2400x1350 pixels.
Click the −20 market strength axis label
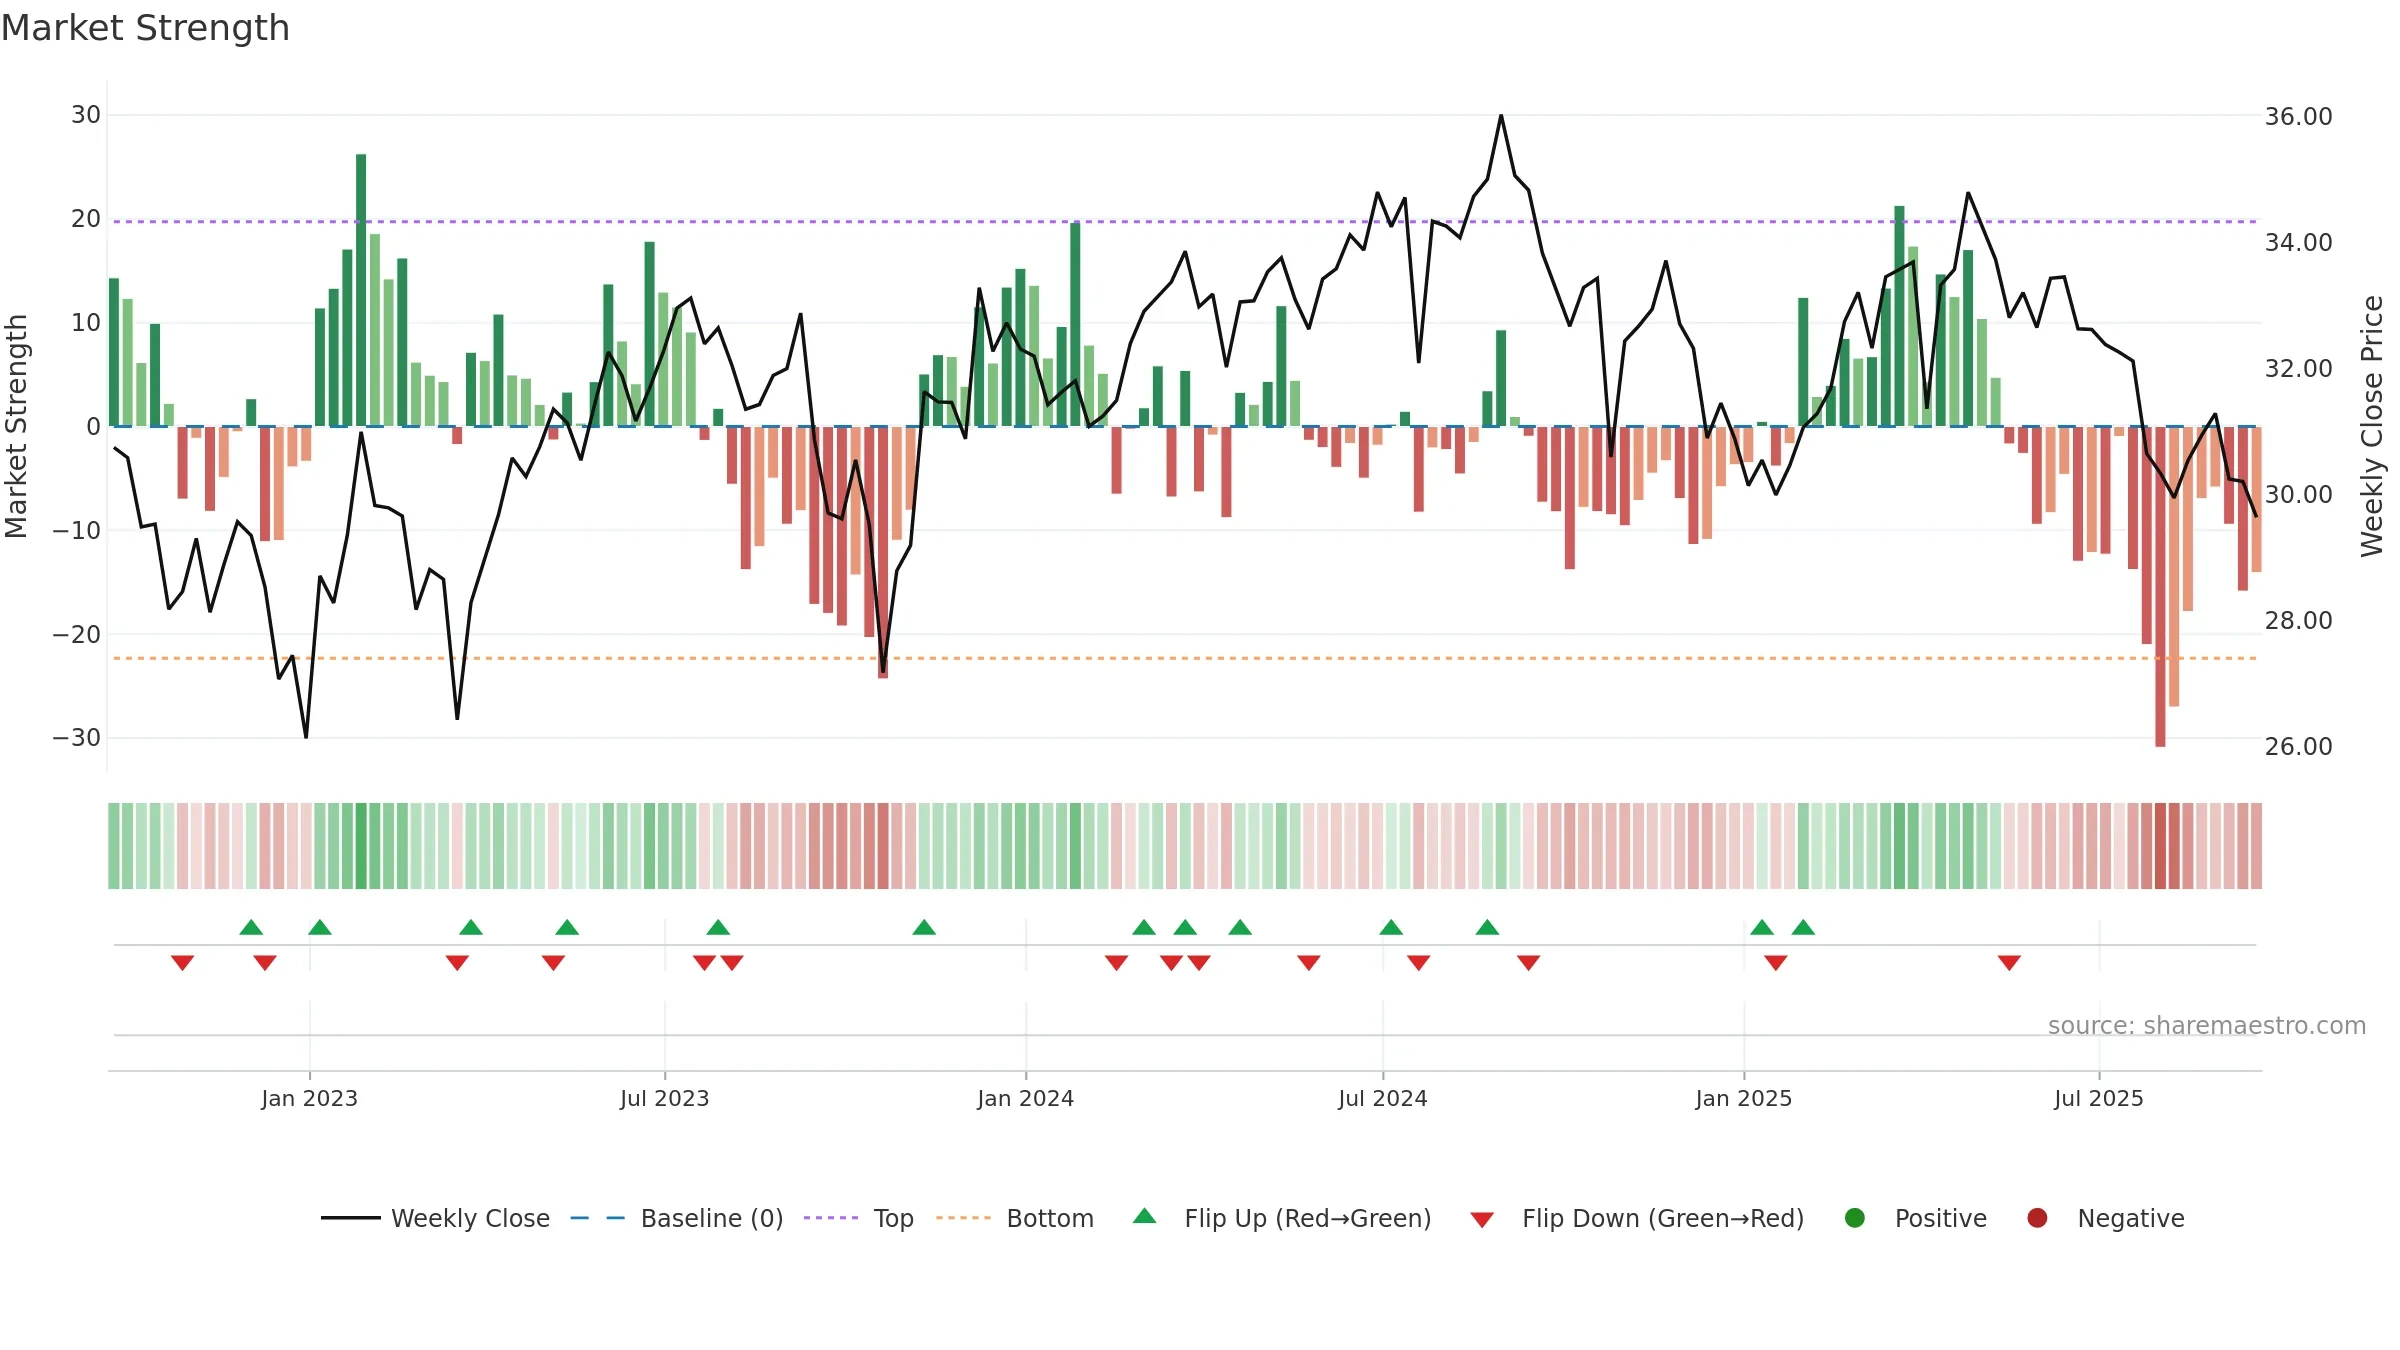click(x=77, y=634)
